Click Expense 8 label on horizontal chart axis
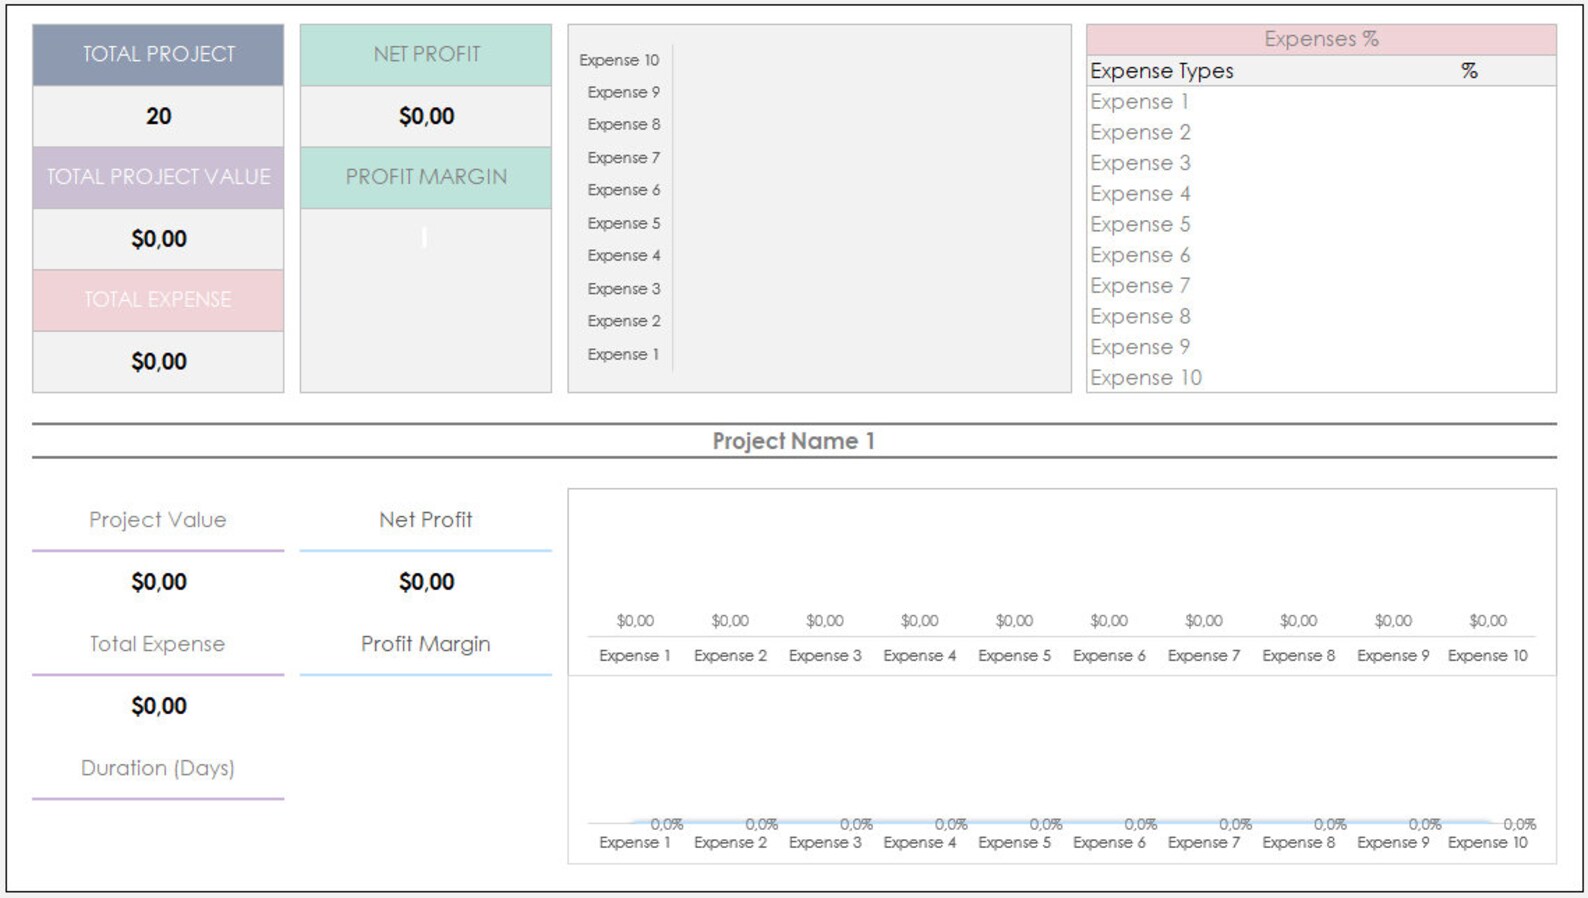The height and width of the screenshot is (898, 1588). point(624,125)
